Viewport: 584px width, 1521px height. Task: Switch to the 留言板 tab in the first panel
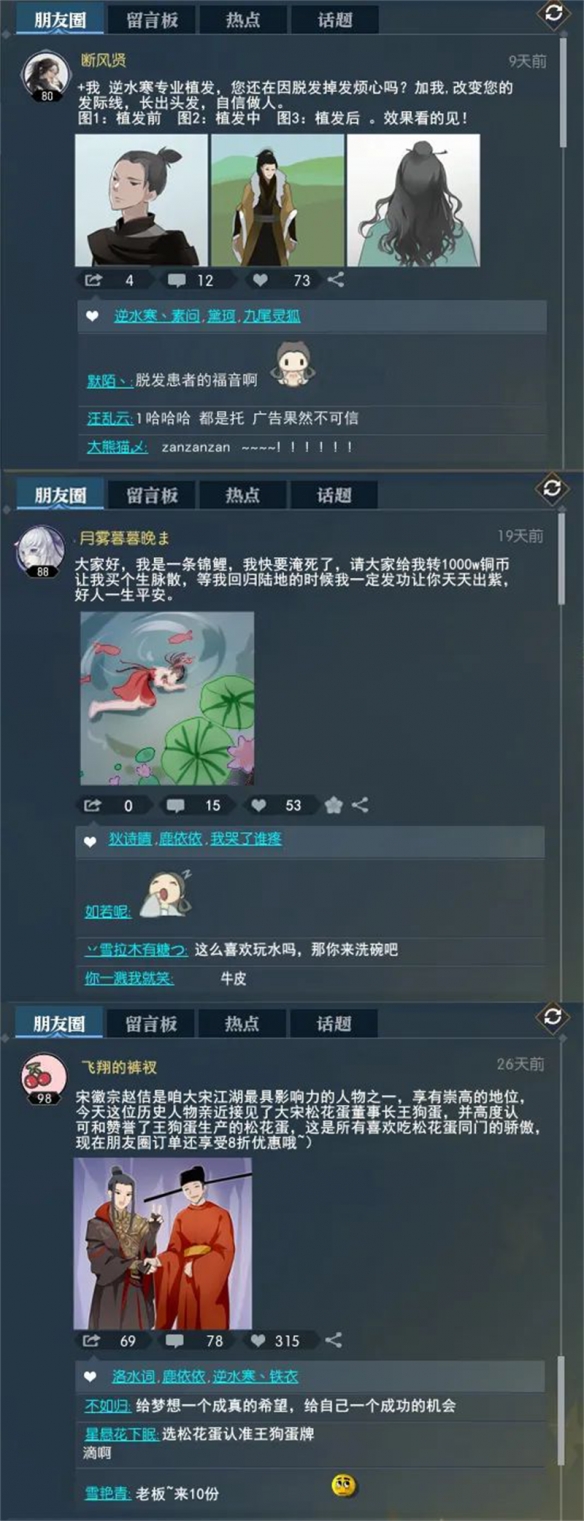point(152,19)
